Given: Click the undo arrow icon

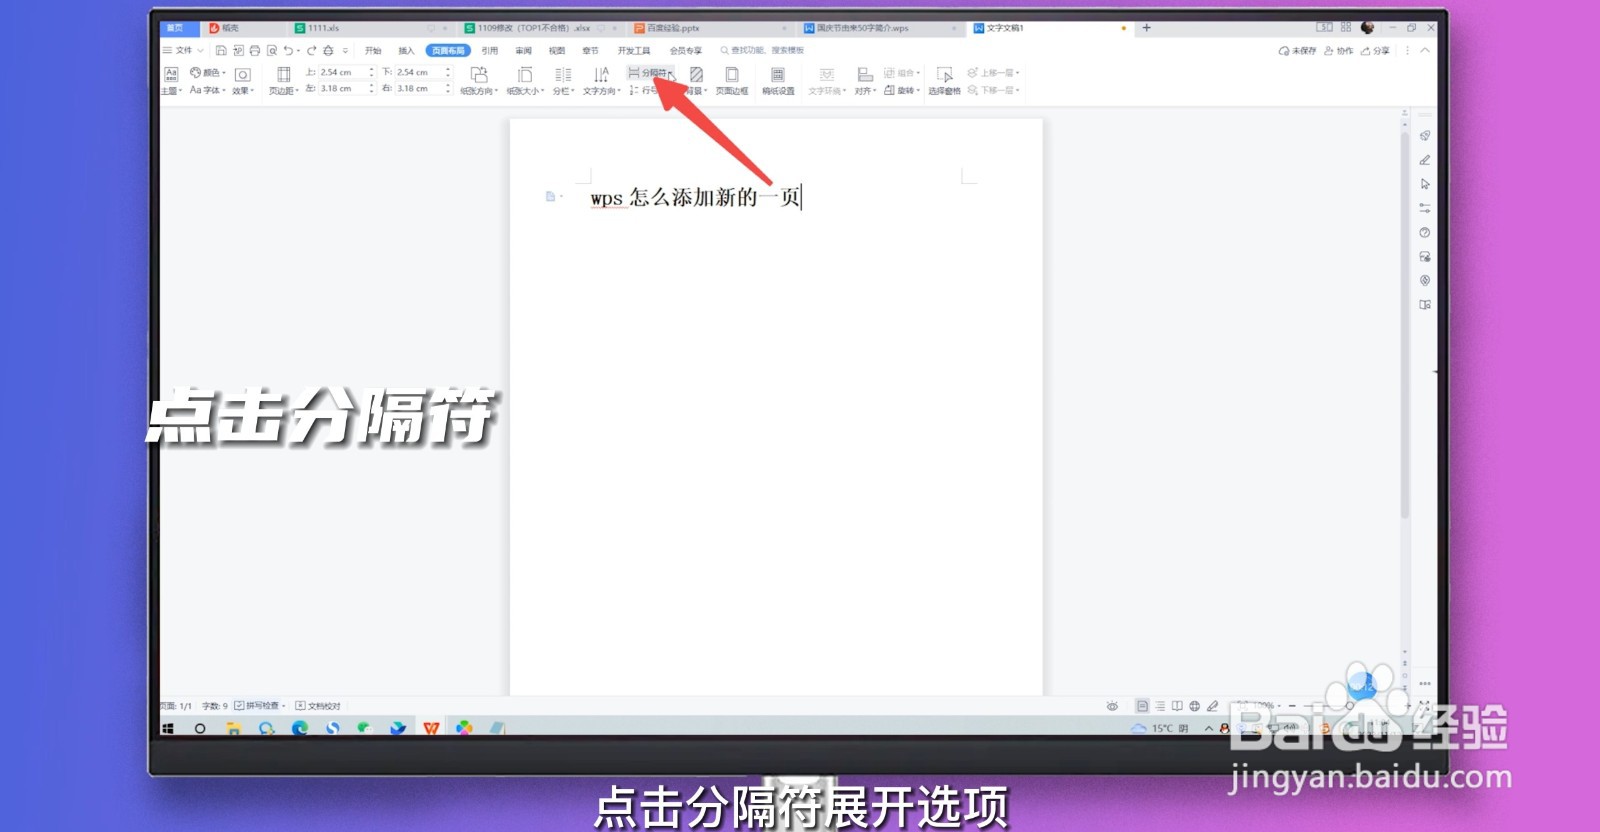Looking at the screenshot, I should (288, 50).
